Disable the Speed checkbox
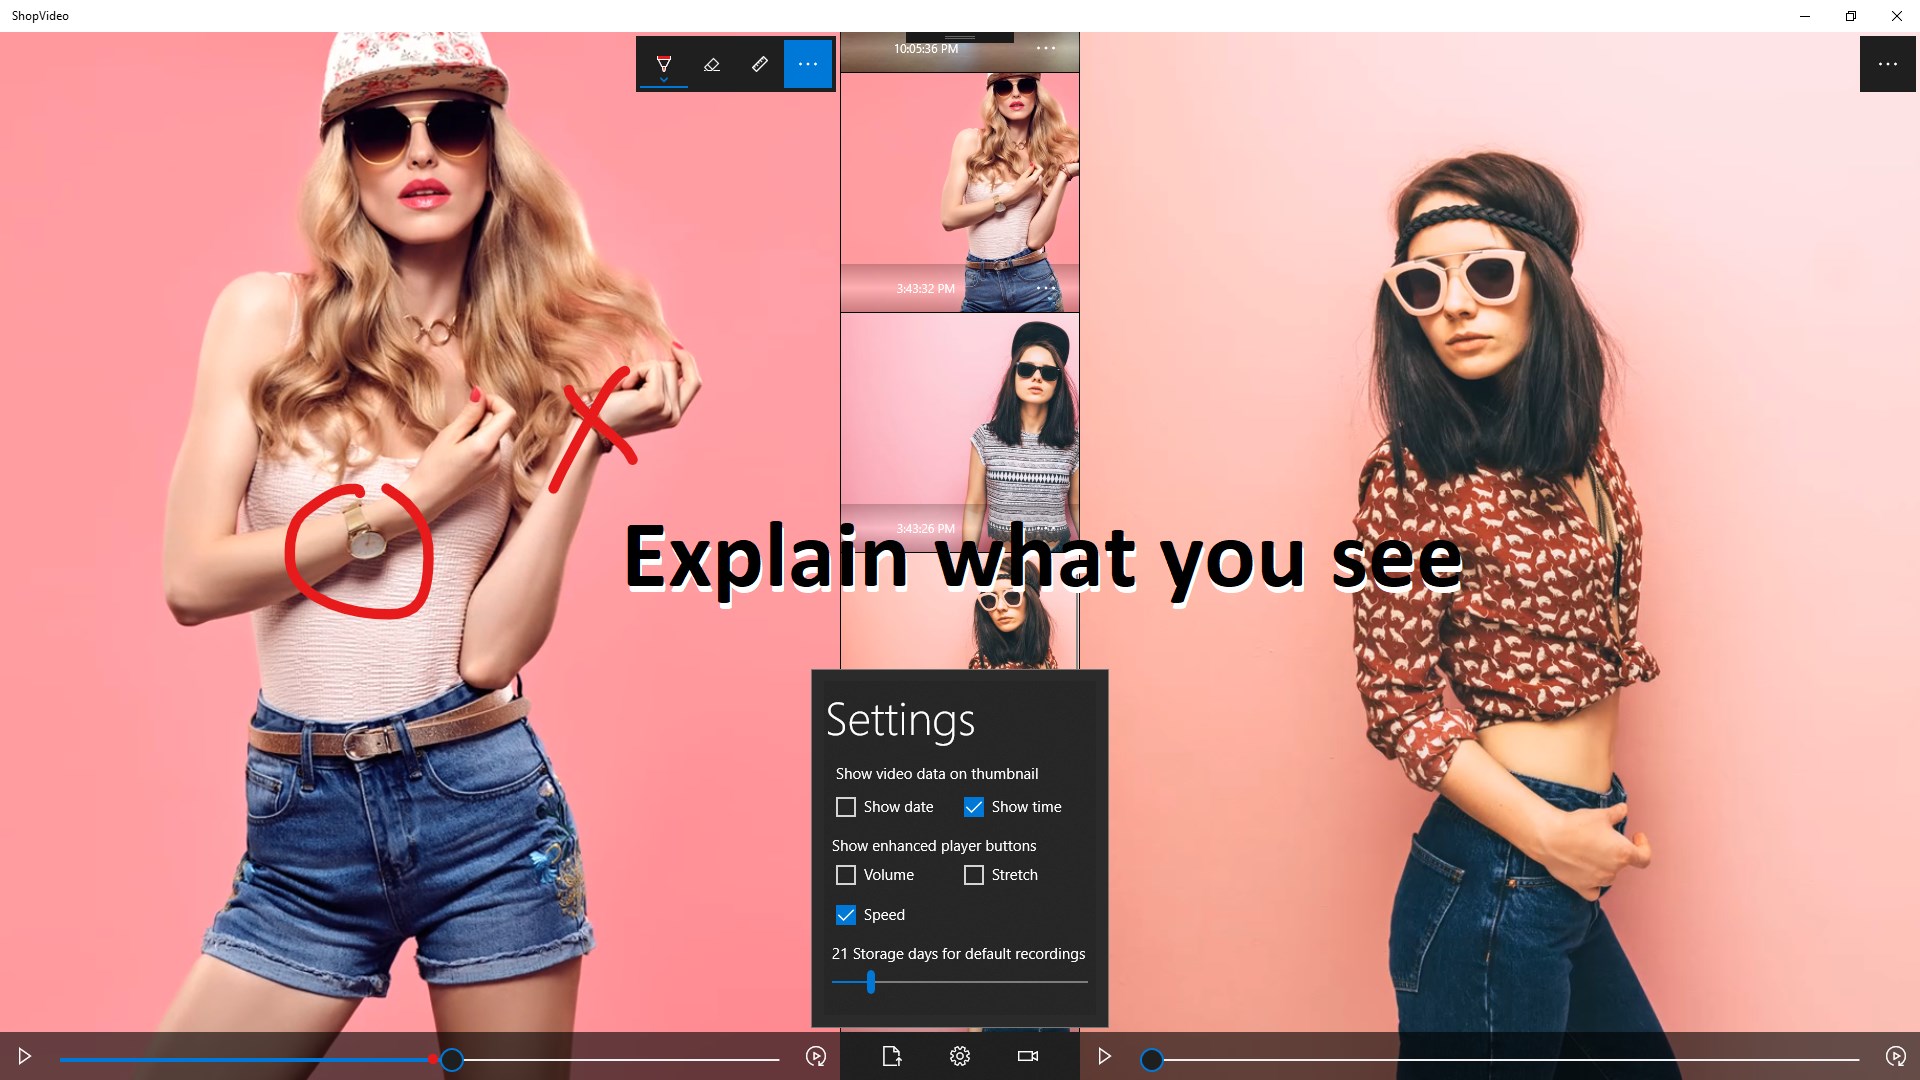Screen dimensions: 1920x1080 [846, 915]
